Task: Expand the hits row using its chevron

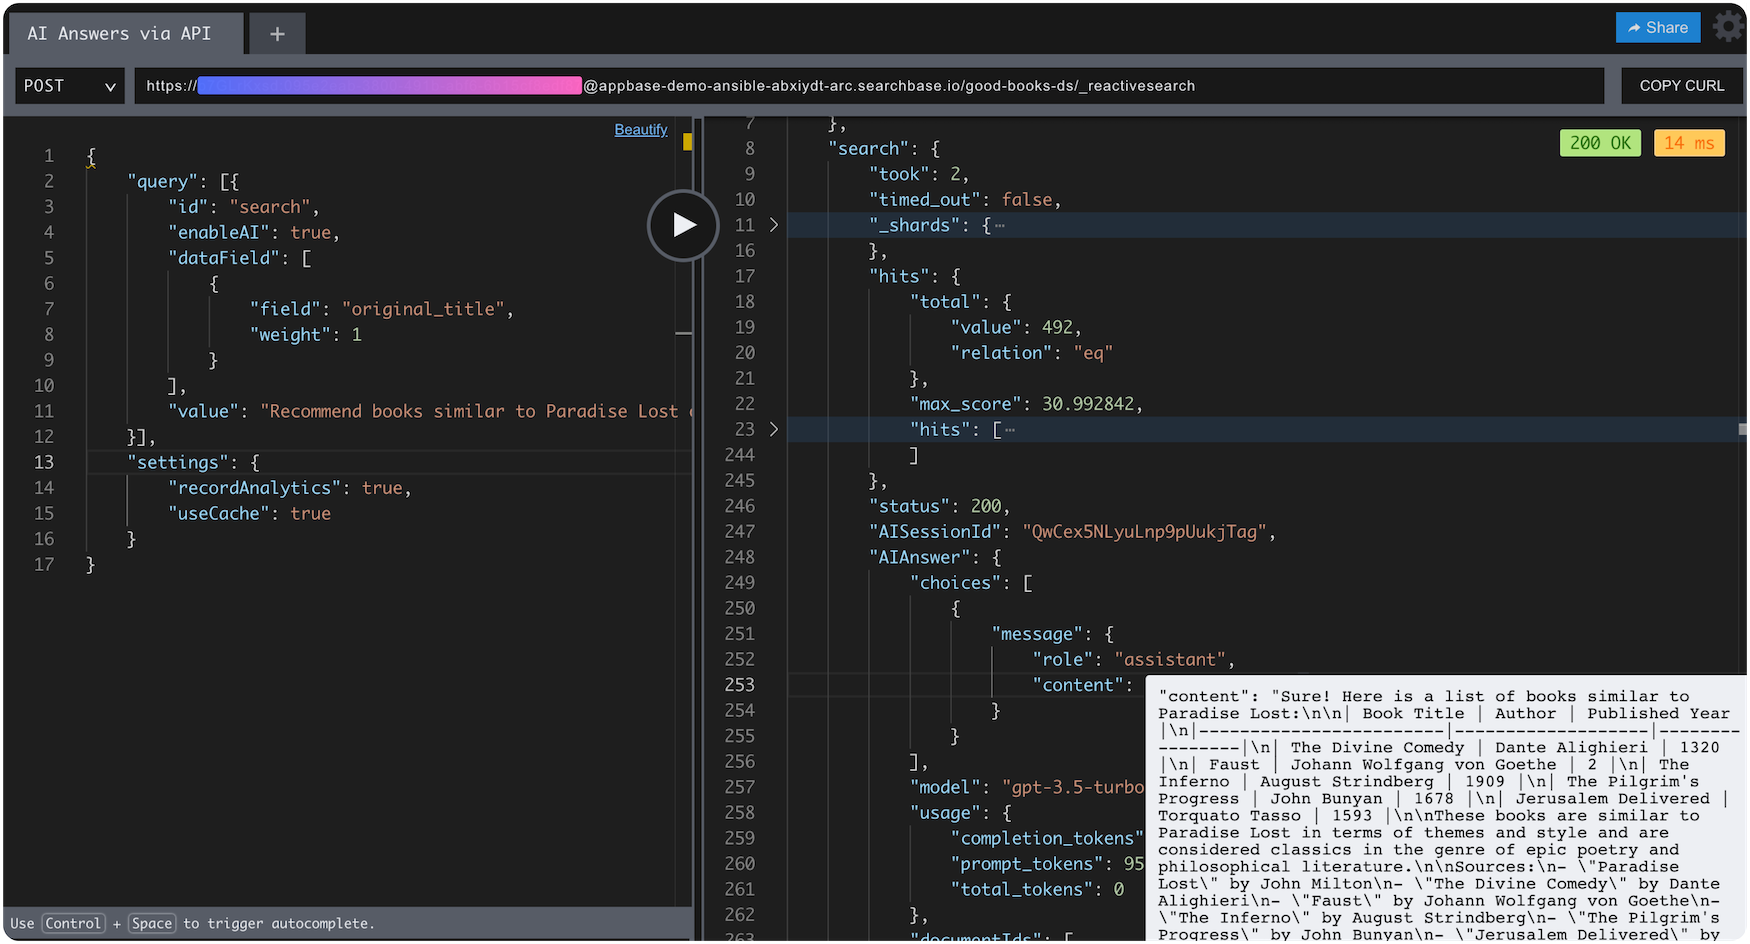Action: click(x=774, y=429)
